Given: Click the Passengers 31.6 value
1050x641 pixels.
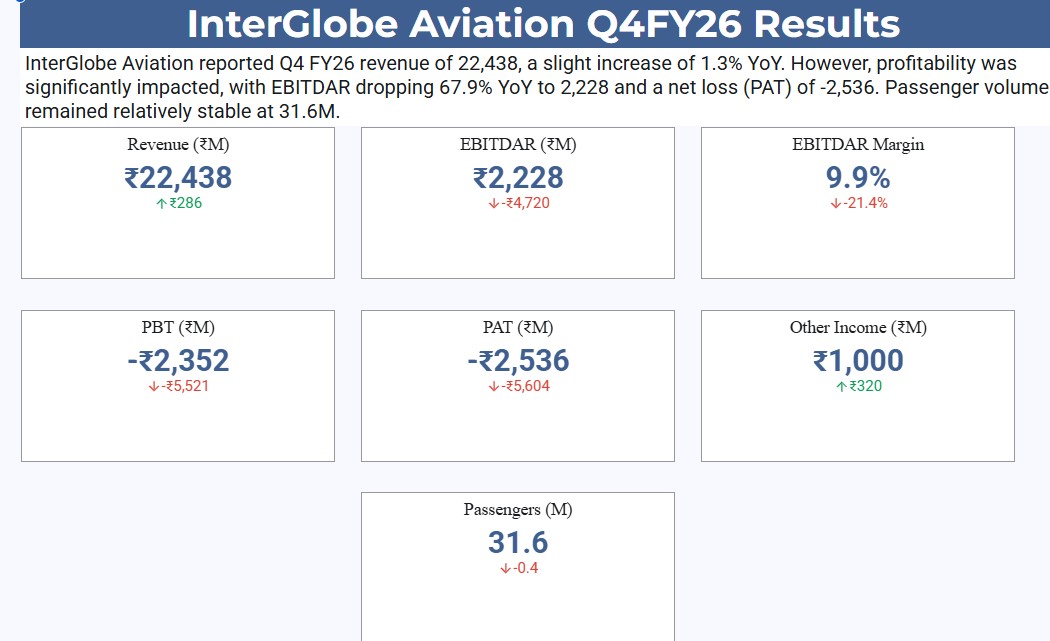Looking at the screenshot, I should (x=518, y=543).
